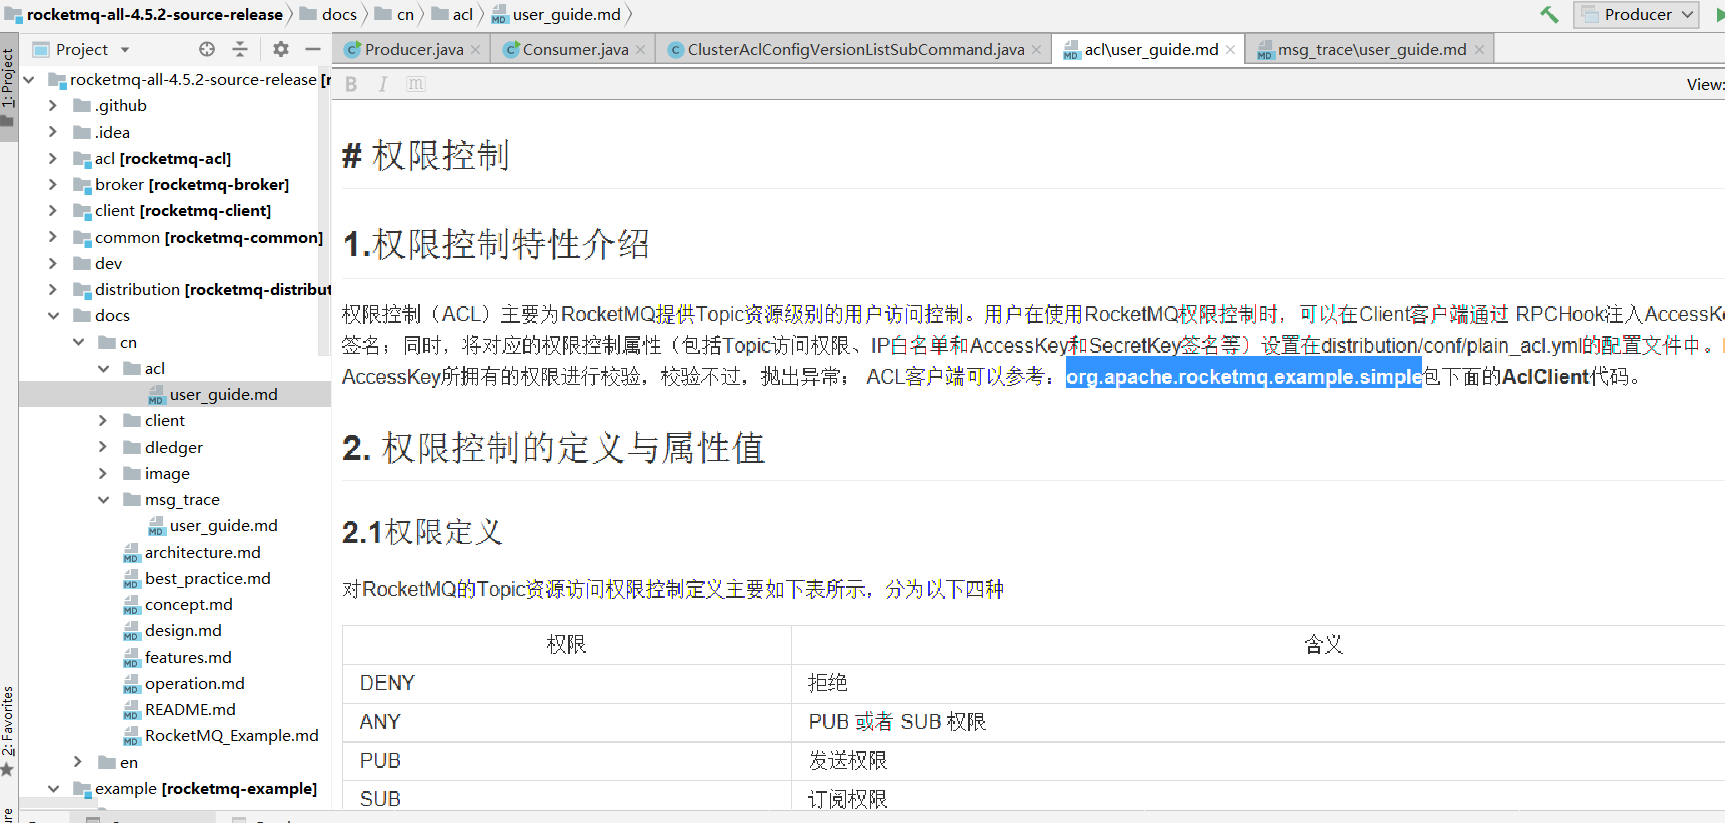This screenshot has width=1725, height=823.
Task: Expand the dev folder
Action: click(x=53, y=263)
